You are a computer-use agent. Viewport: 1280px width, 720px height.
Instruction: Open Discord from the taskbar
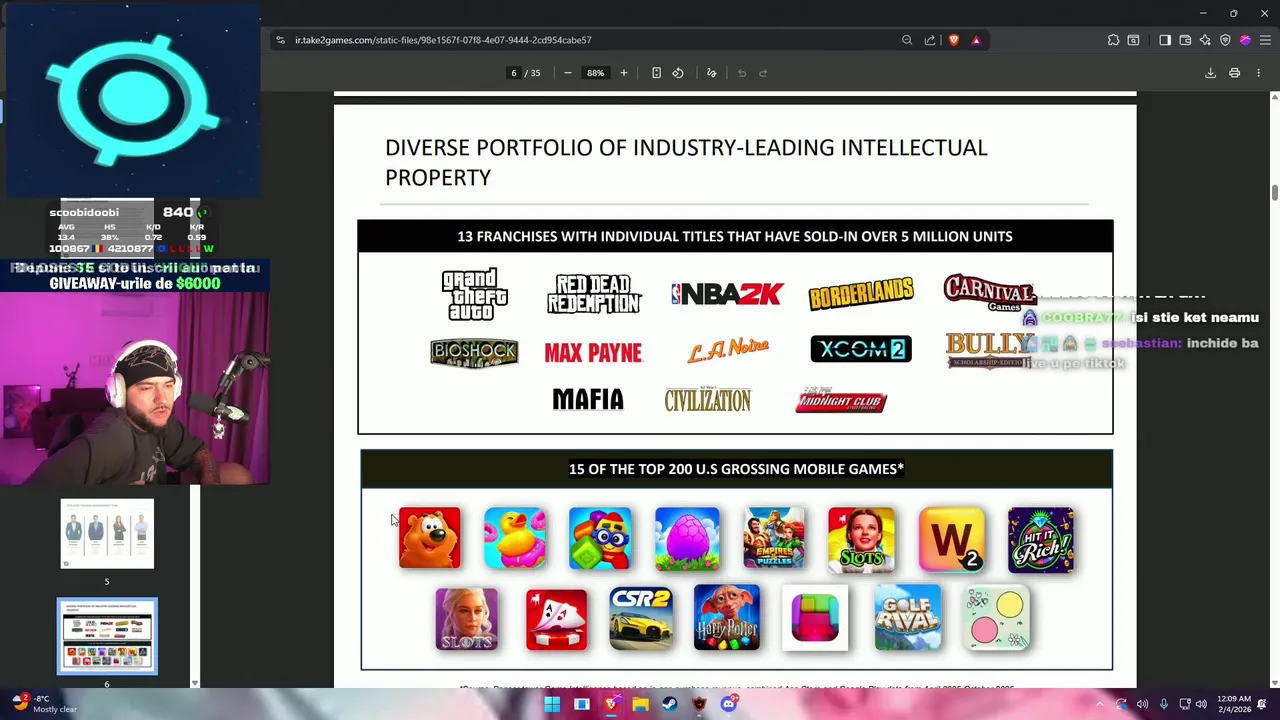pos(729,704)
